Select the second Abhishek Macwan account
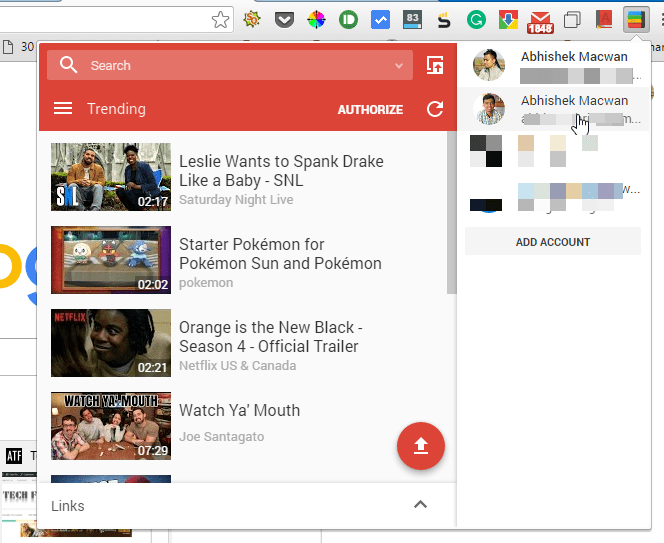 [553, 109]
